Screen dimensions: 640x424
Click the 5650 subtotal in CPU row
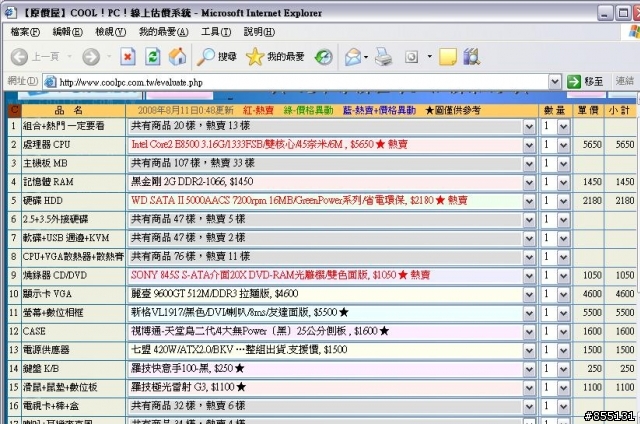[624, 144]
